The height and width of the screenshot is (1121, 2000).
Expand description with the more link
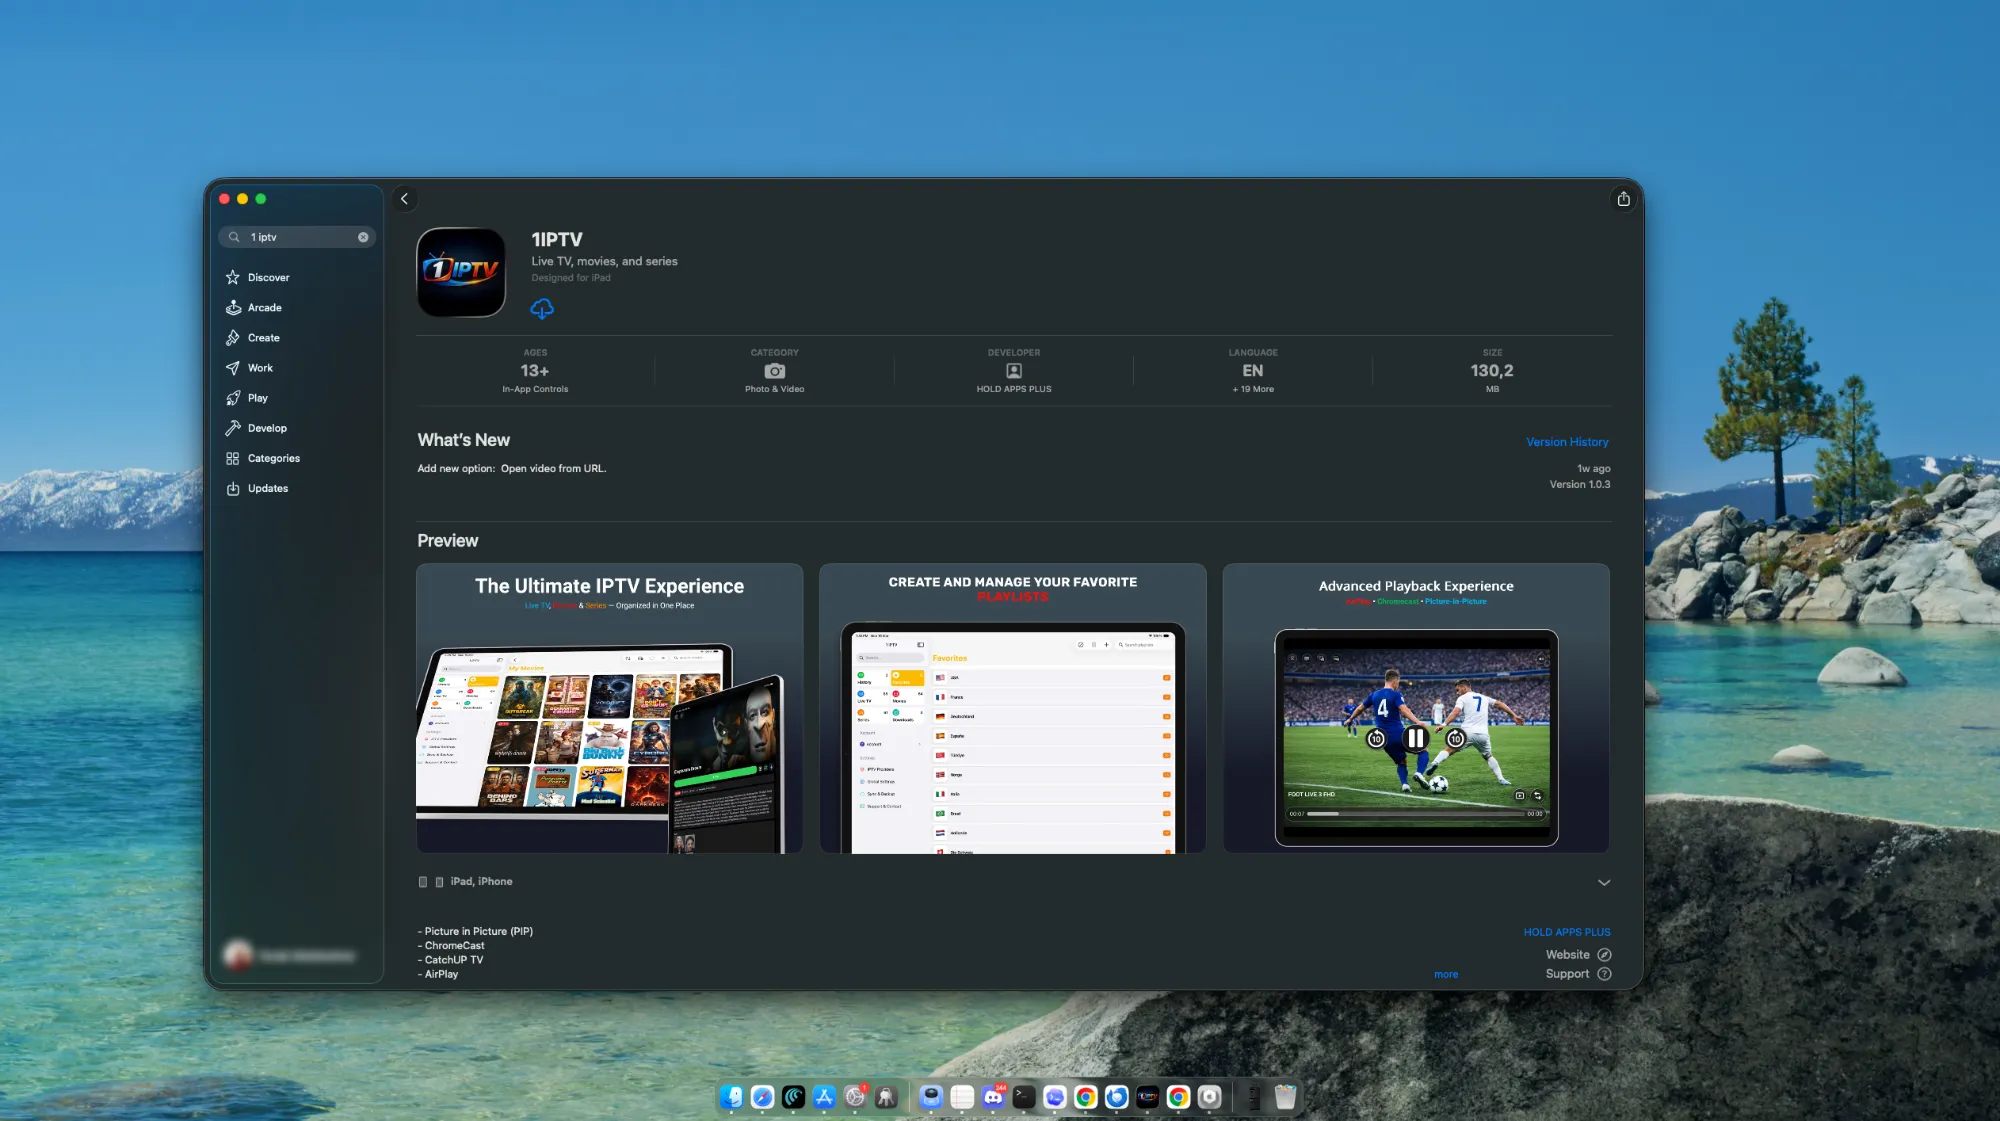(1446, 974)
